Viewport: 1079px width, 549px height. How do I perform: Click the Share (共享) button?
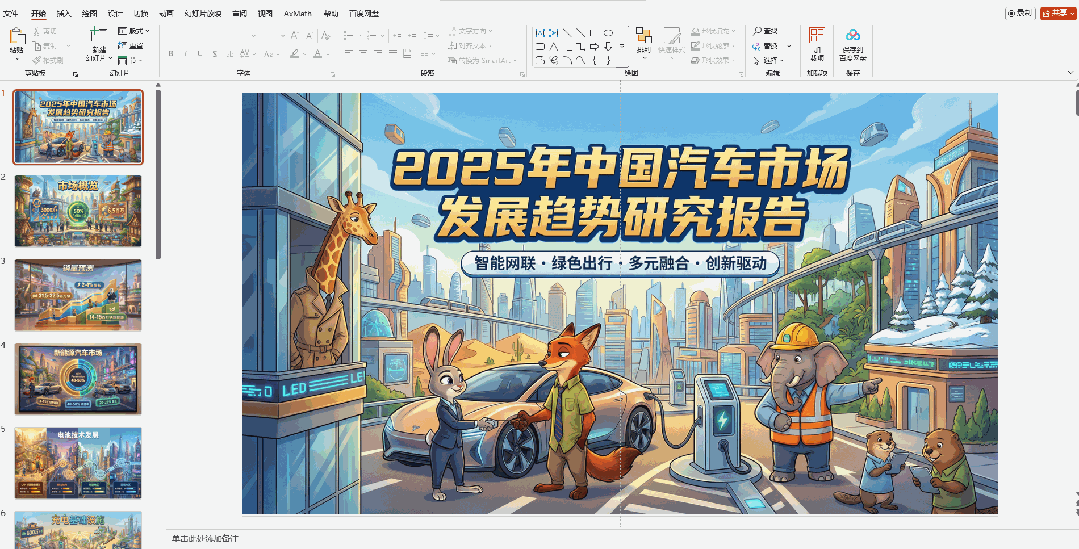[x=1058, y=13]
